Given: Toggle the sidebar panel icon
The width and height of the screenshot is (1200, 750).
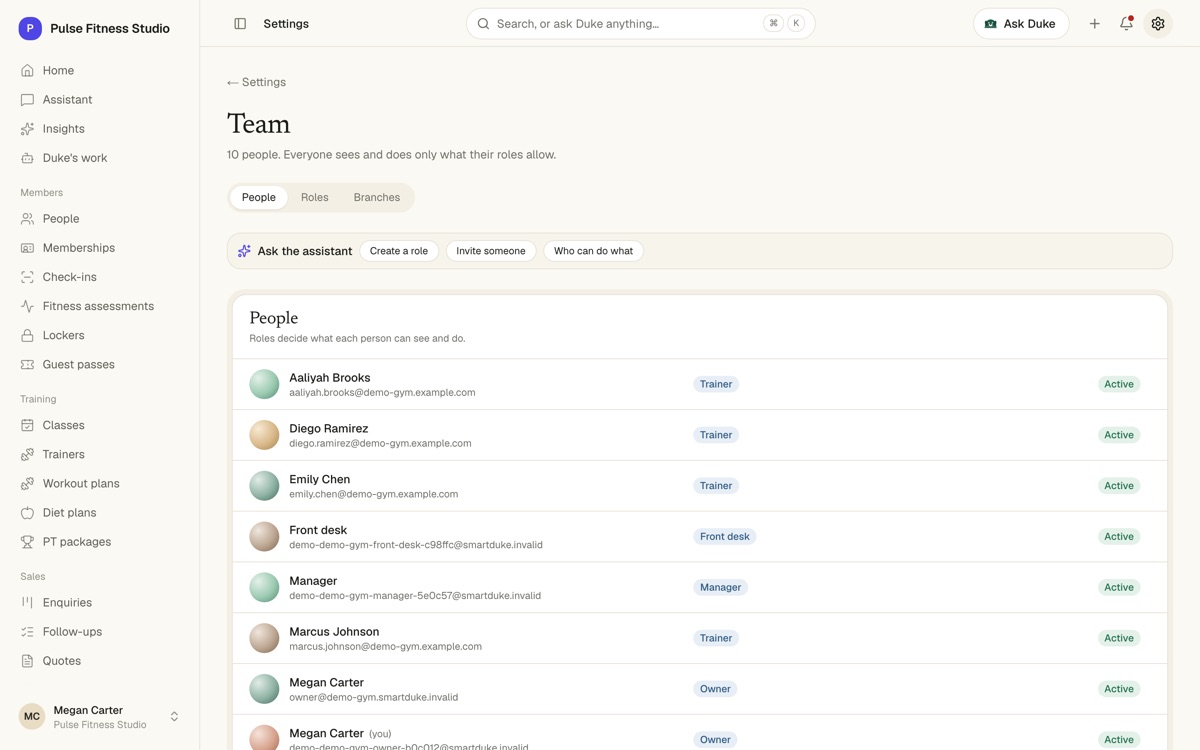Looking at the screenshot, I should tap(240, 24).
